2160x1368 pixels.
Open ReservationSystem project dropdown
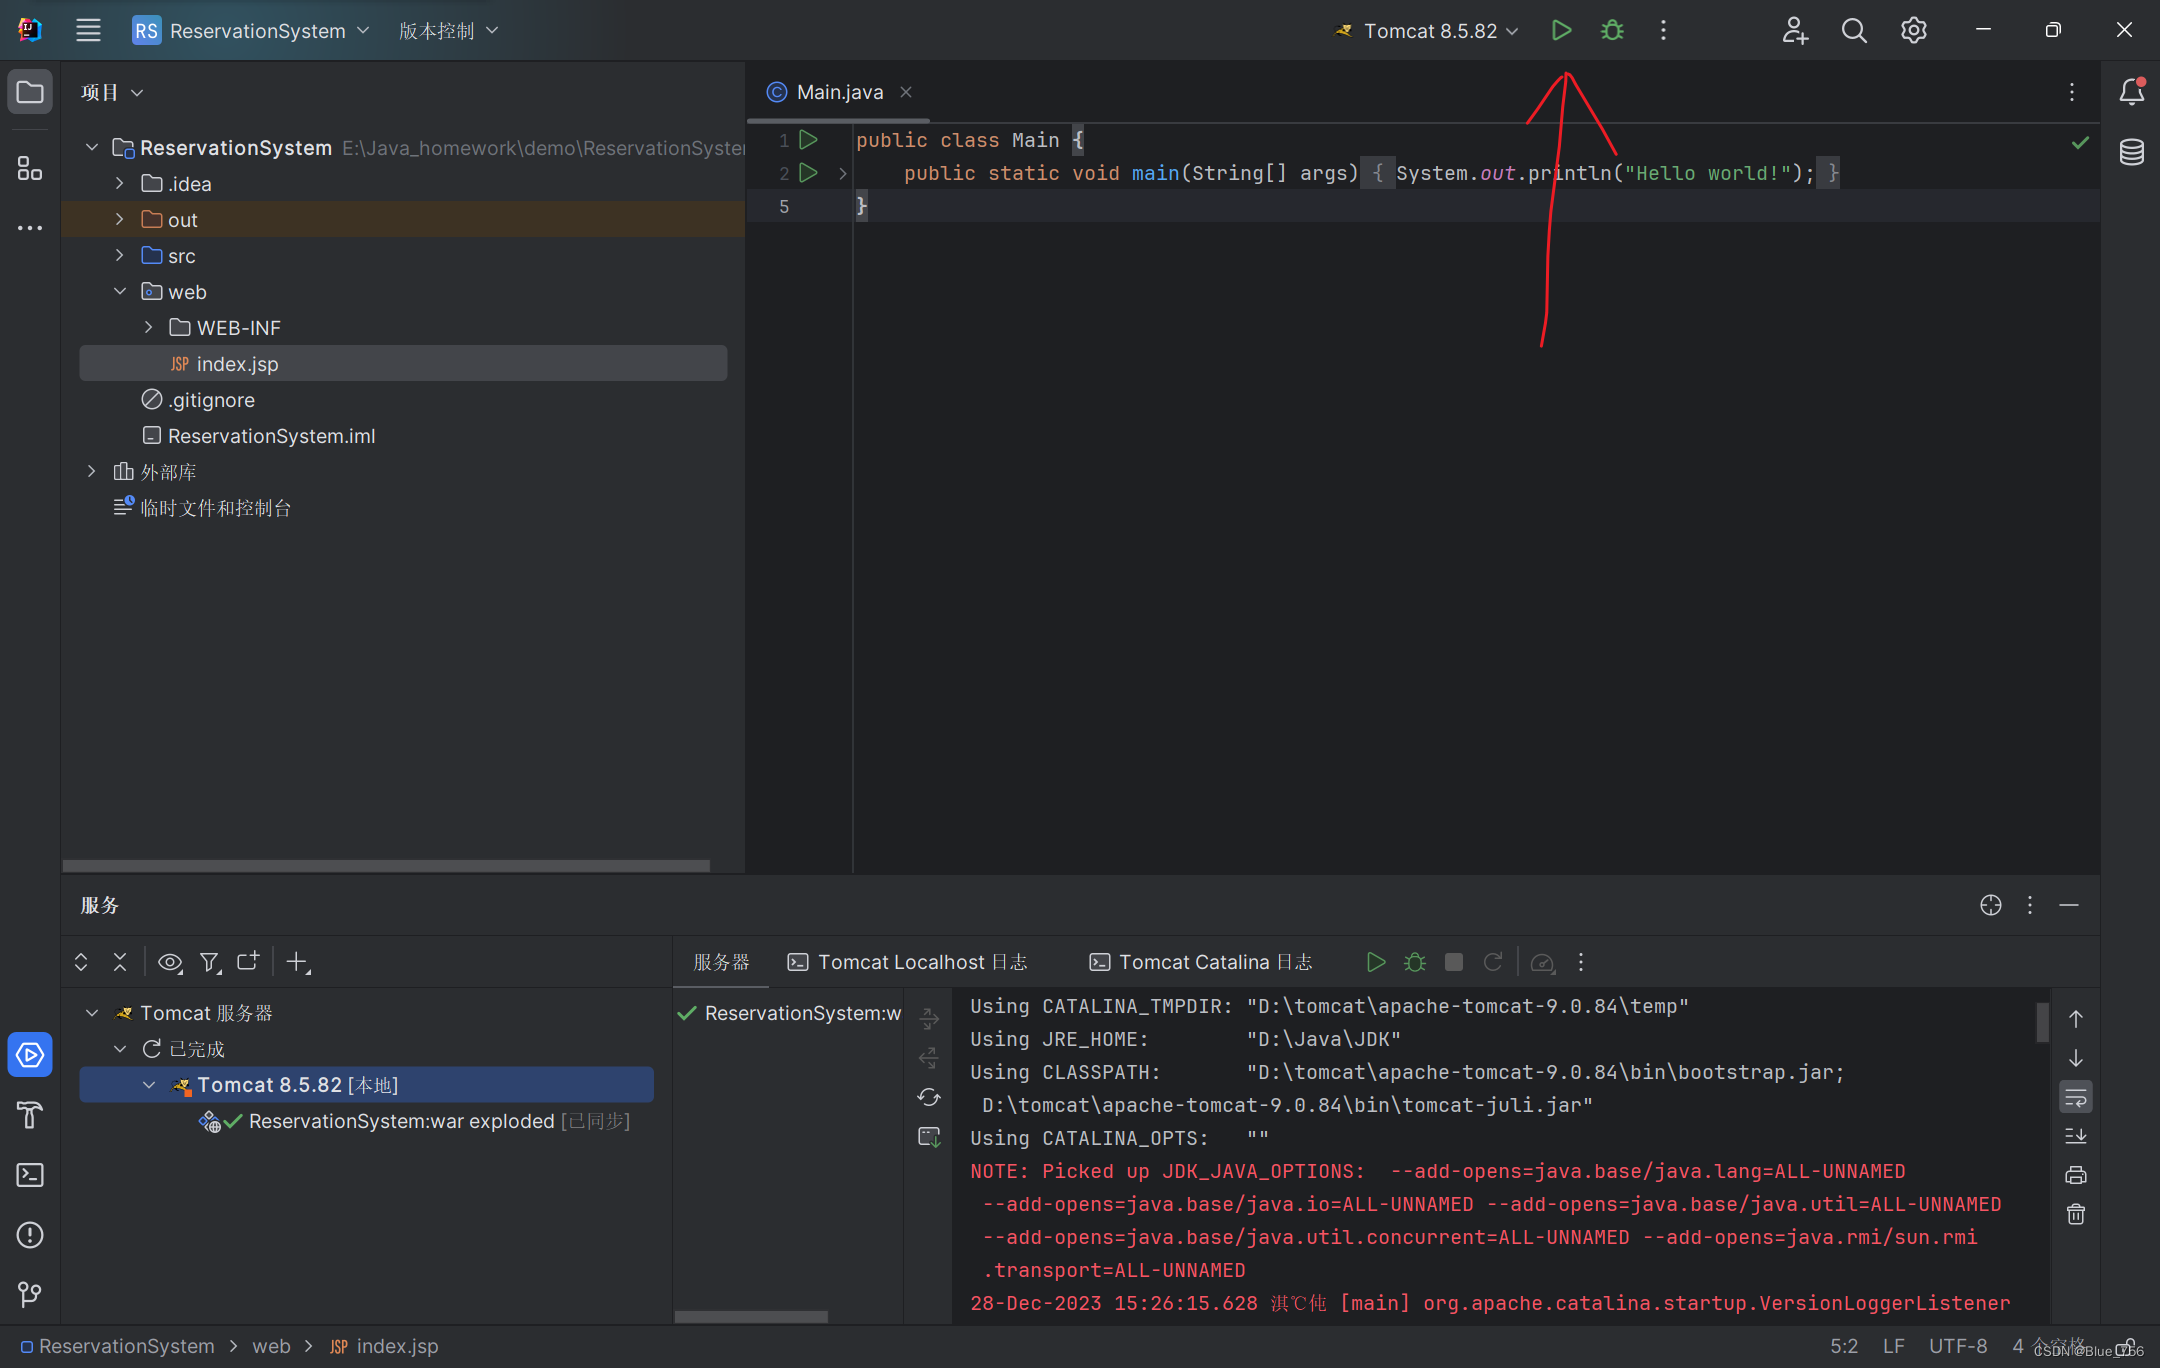(252, 31)
